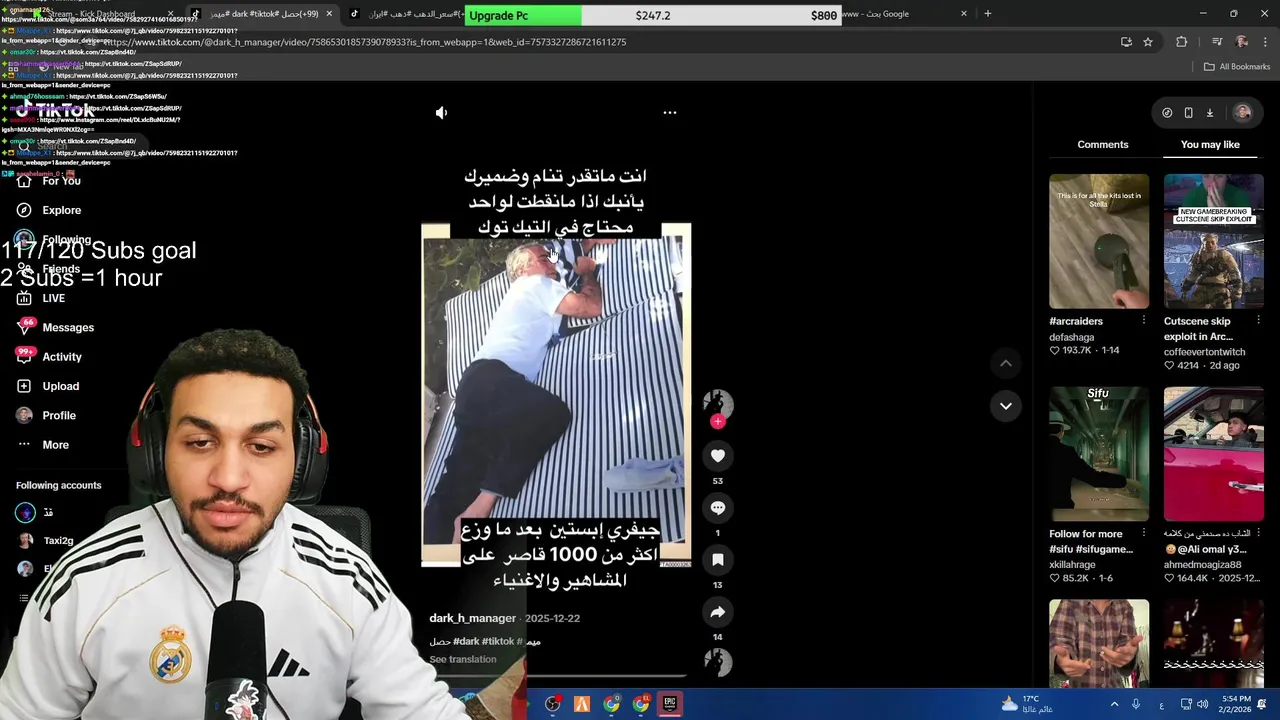This screenshot has height=720, width=1280.
Task: Click the download desktop app icon
Action: pyautogui.click(x=1209, y=113)
